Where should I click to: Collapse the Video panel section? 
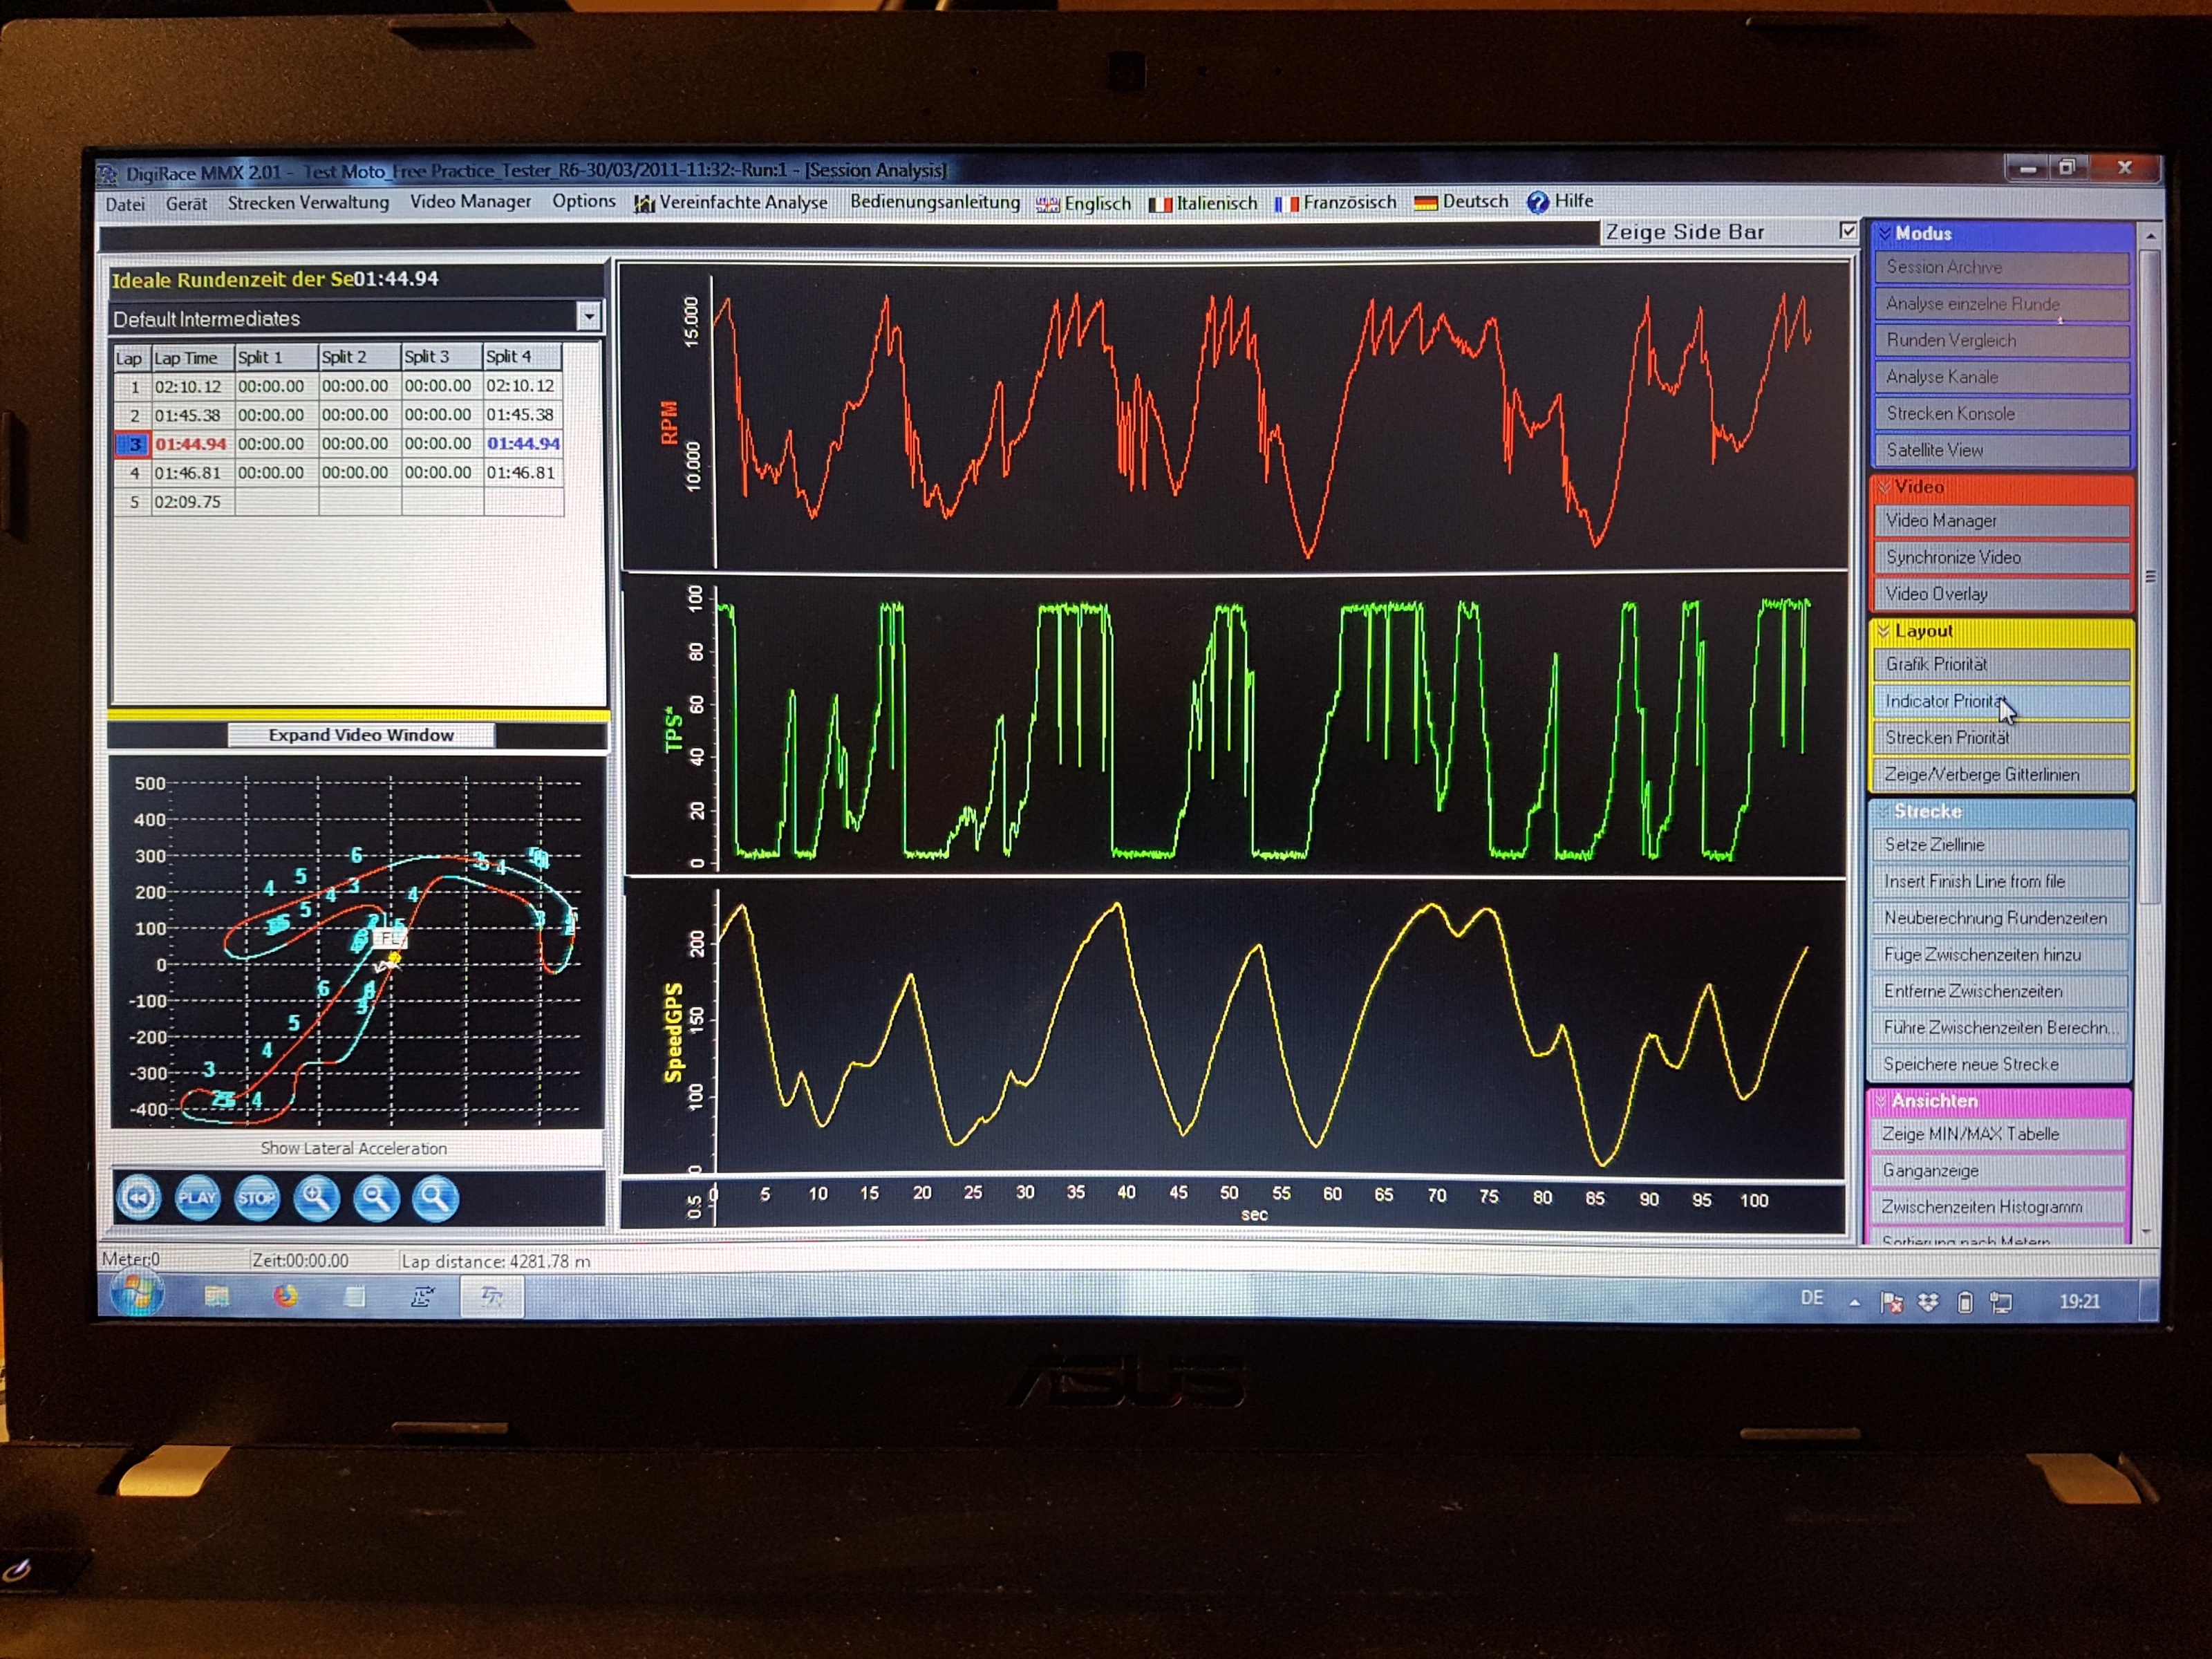coord(1884,487)
